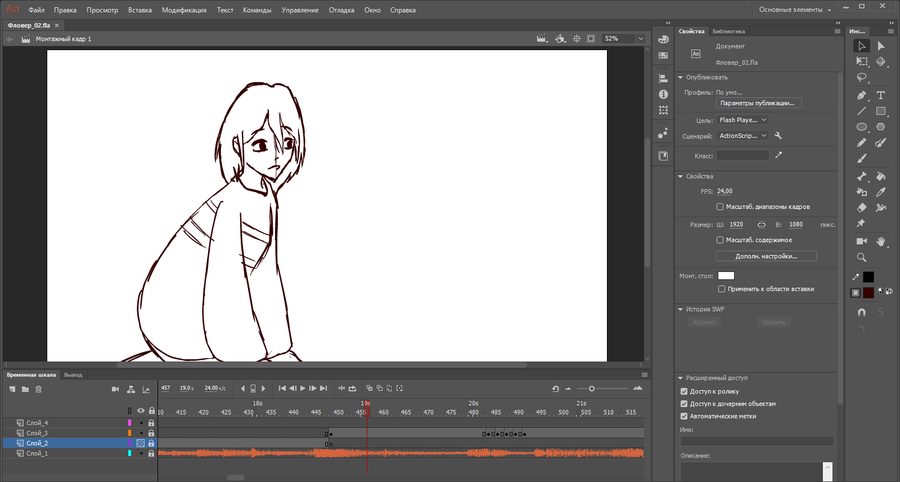Uncheck Доступ к дочерним объектам

684,404
